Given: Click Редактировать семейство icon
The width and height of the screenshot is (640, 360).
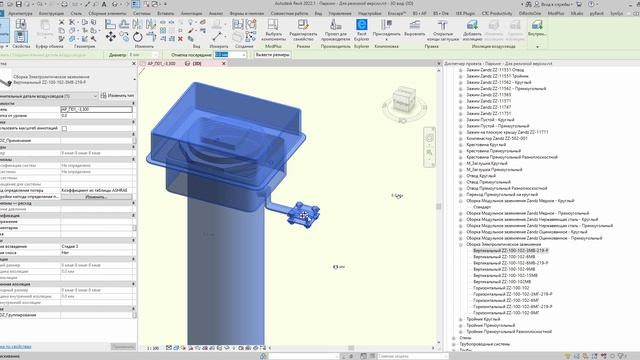Looking at the screenshot, I should (303, 30).
